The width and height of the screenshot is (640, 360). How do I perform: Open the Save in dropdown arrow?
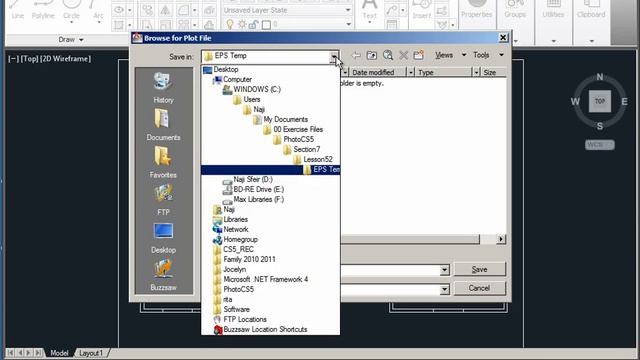click(334, 56)
